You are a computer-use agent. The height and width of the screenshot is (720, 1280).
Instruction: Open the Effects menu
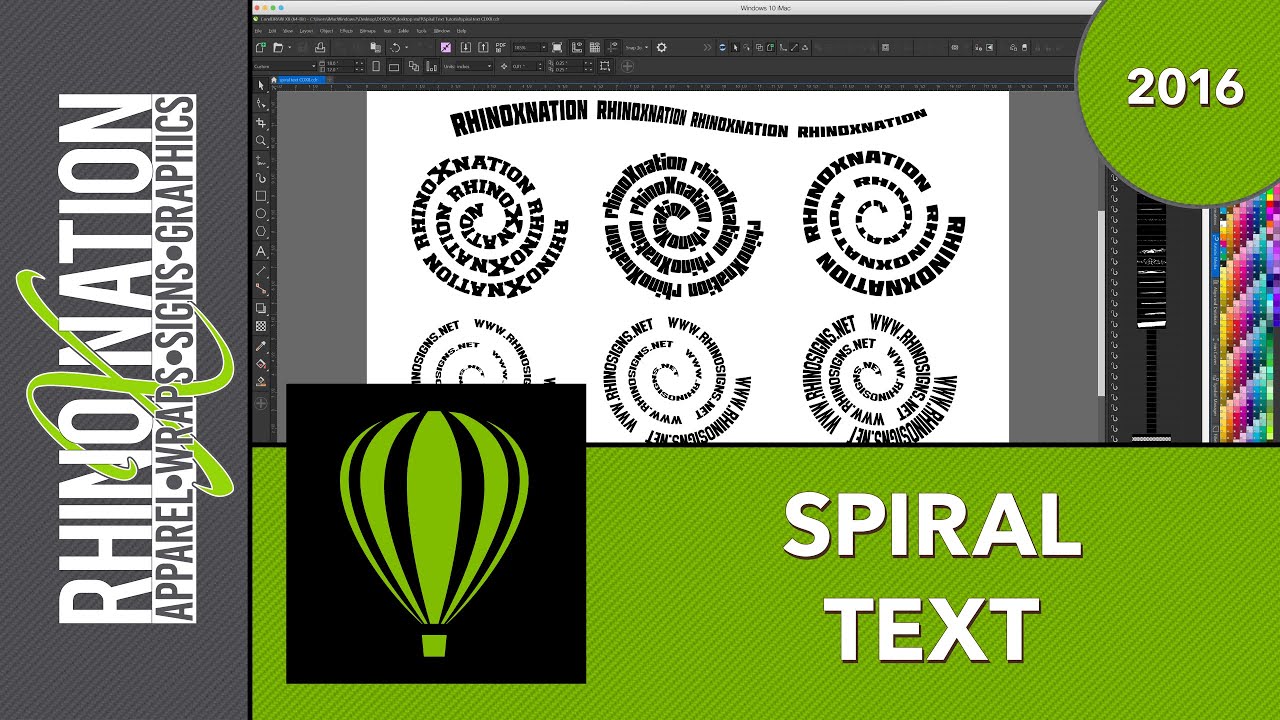346,31
